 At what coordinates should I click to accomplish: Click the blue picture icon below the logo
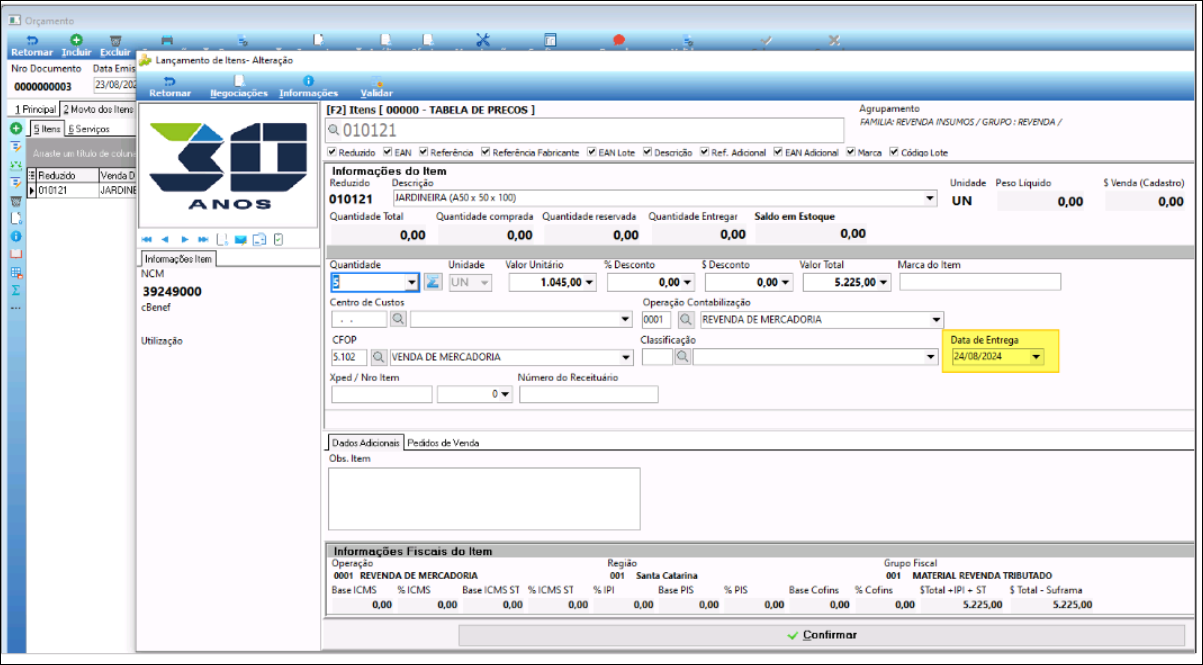tap(240, 239)
